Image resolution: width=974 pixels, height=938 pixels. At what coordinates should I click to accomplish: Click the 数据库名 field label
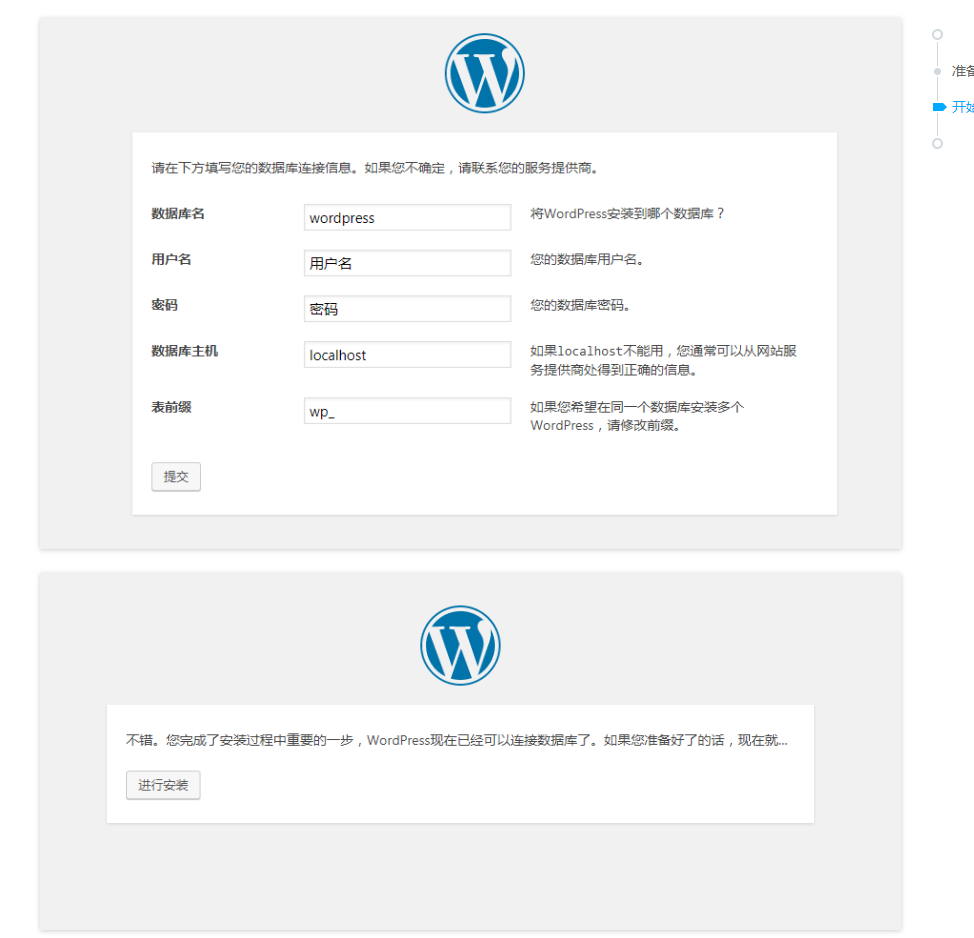pyautogui.click(x=178, y=213)
